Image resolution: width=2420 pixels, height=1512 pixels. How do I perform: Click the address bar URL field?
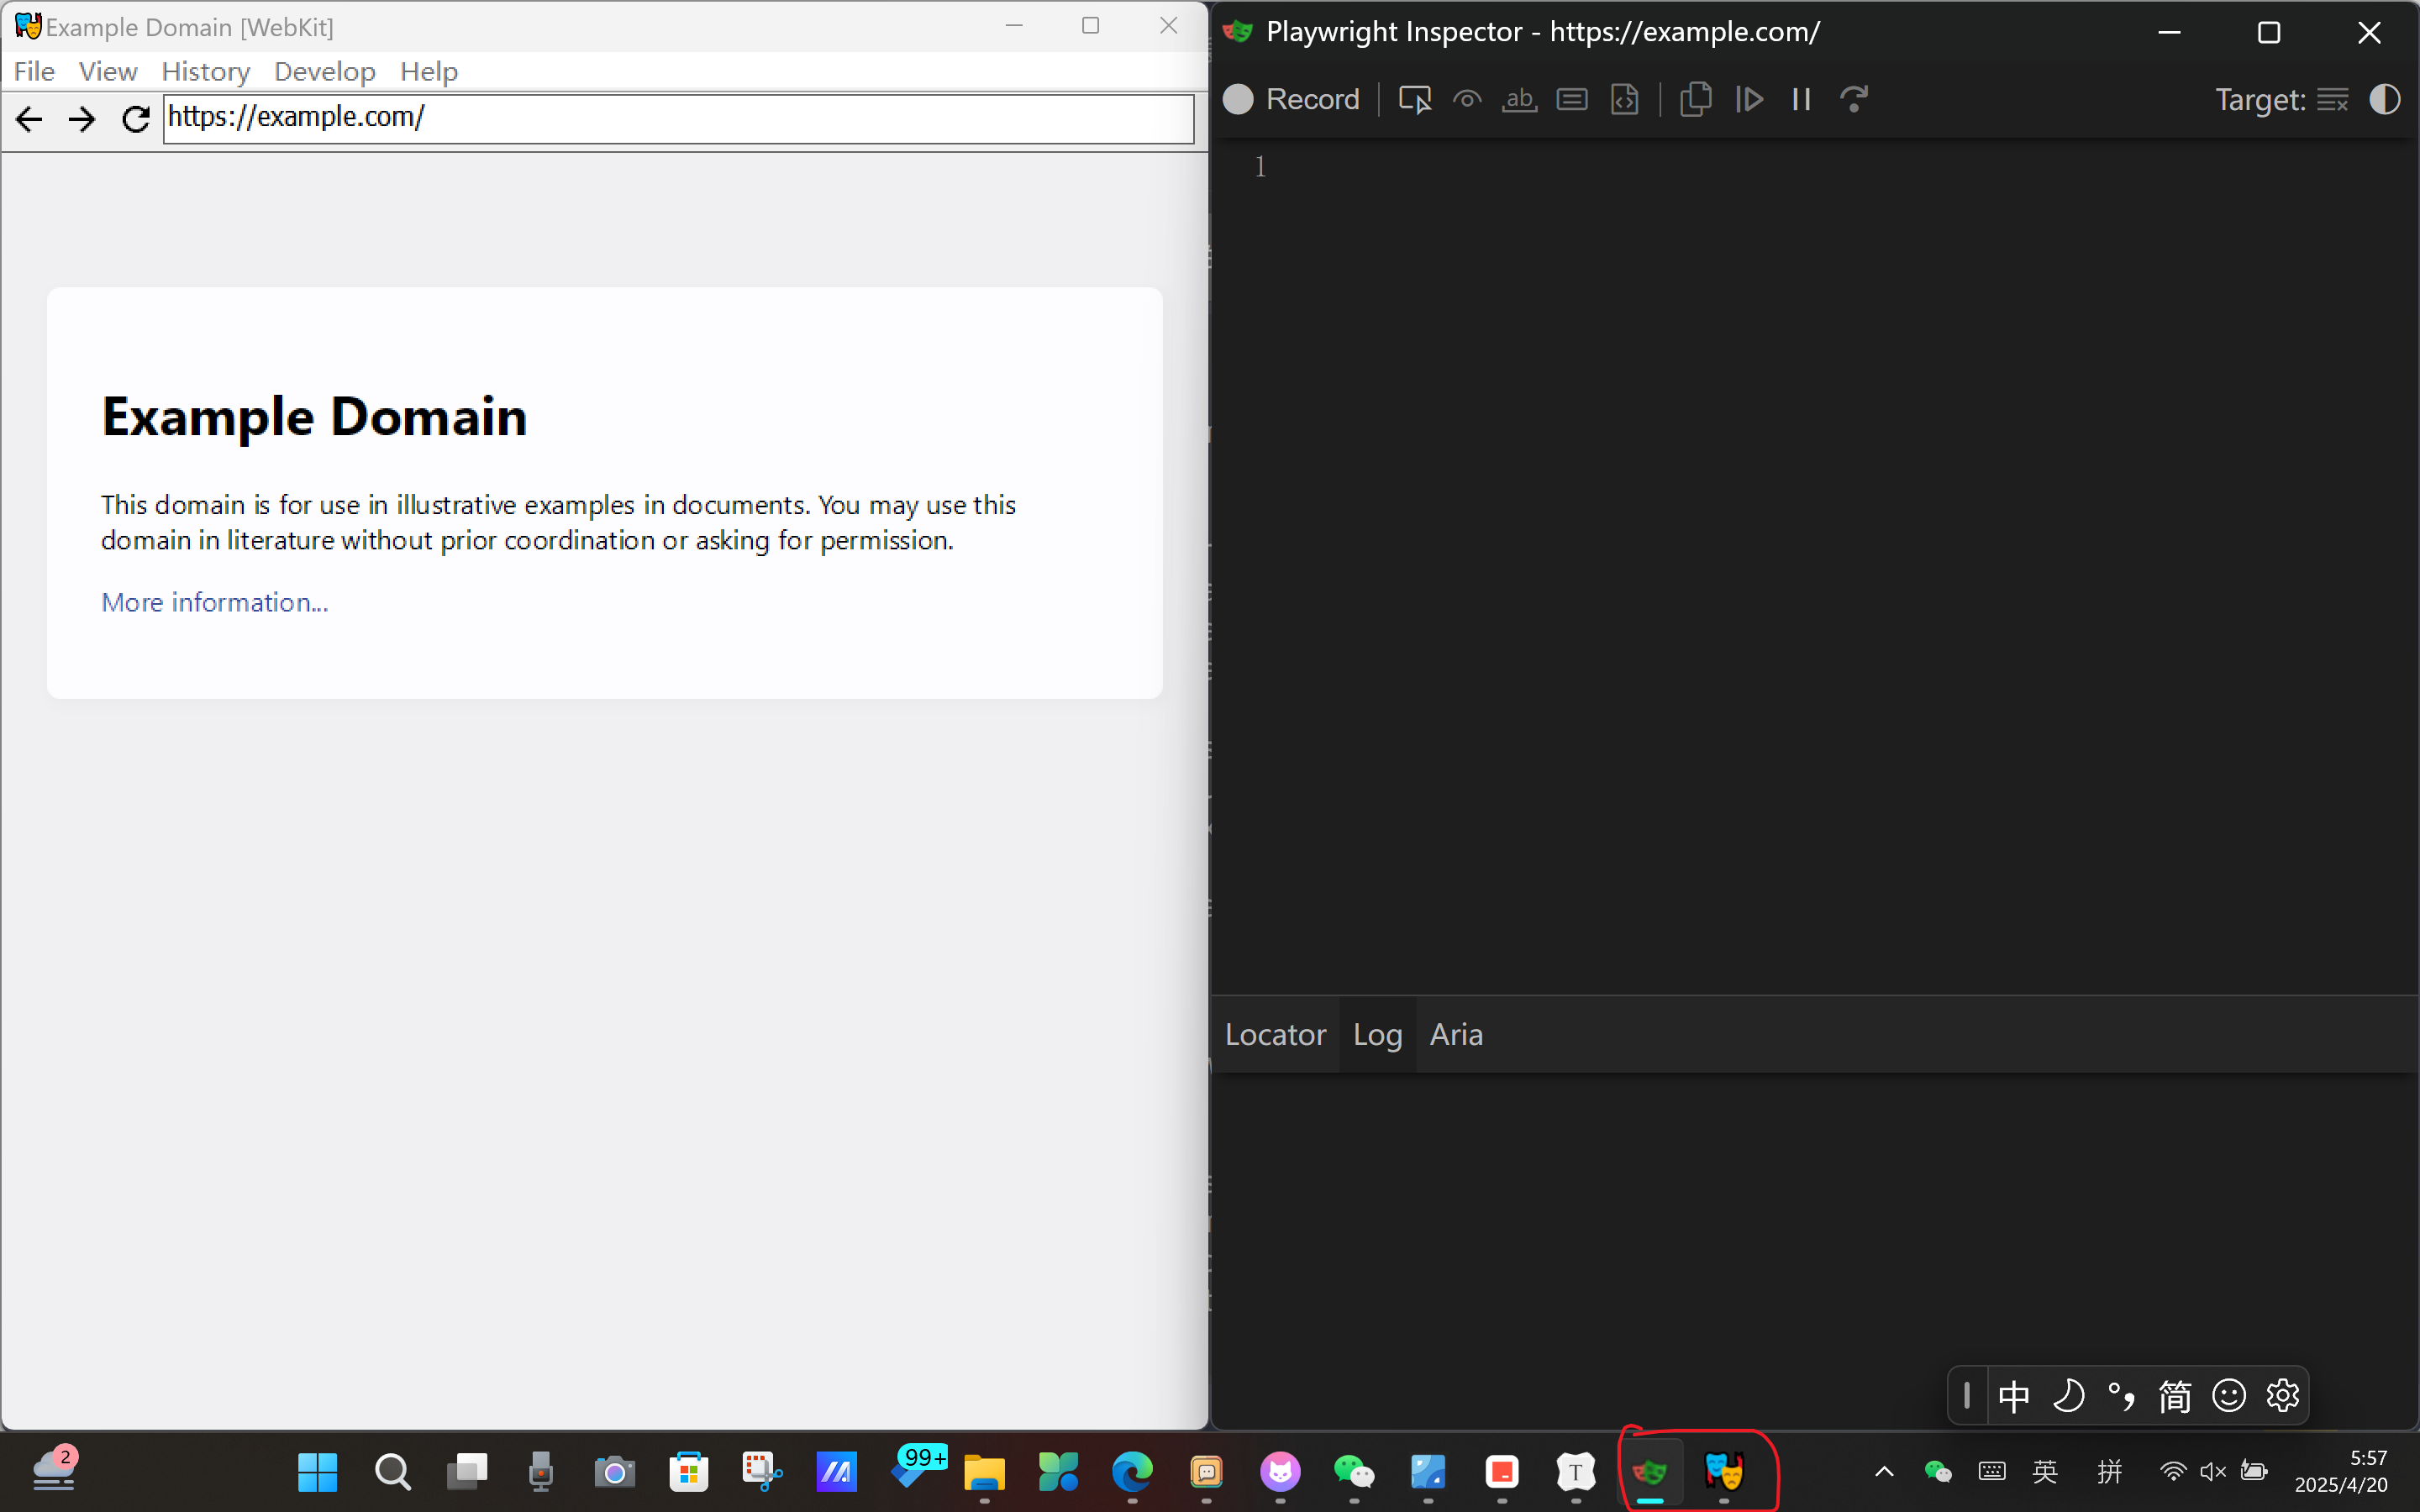point(678,118)
